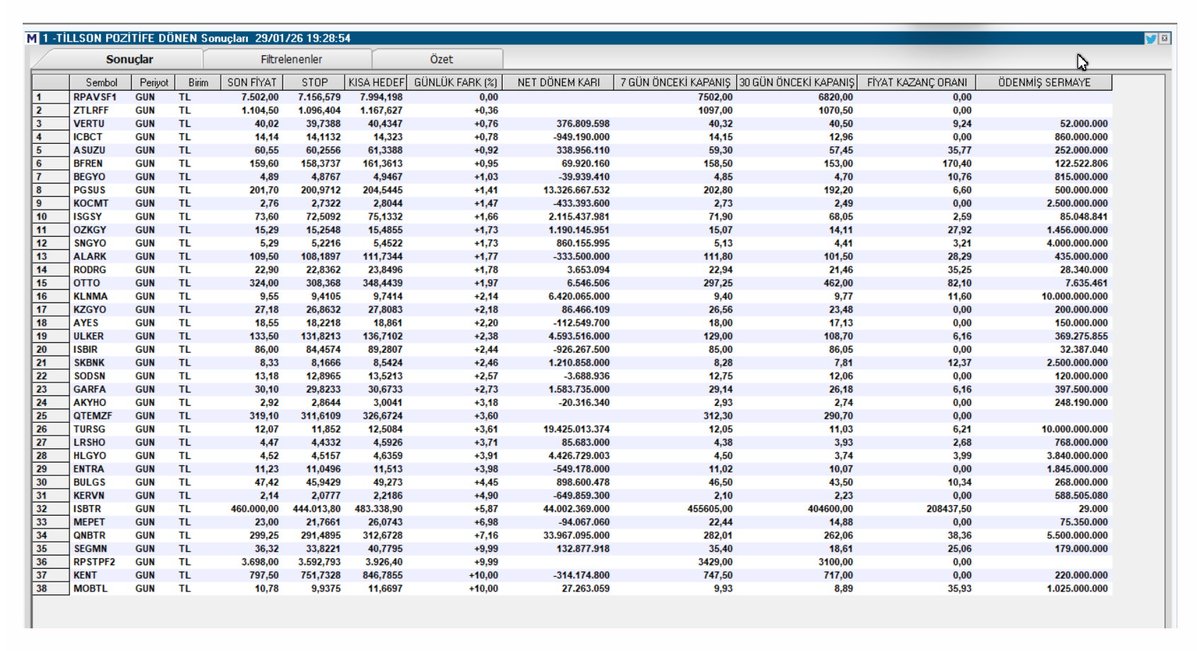Sort by the Birim column header

point(198,82)
